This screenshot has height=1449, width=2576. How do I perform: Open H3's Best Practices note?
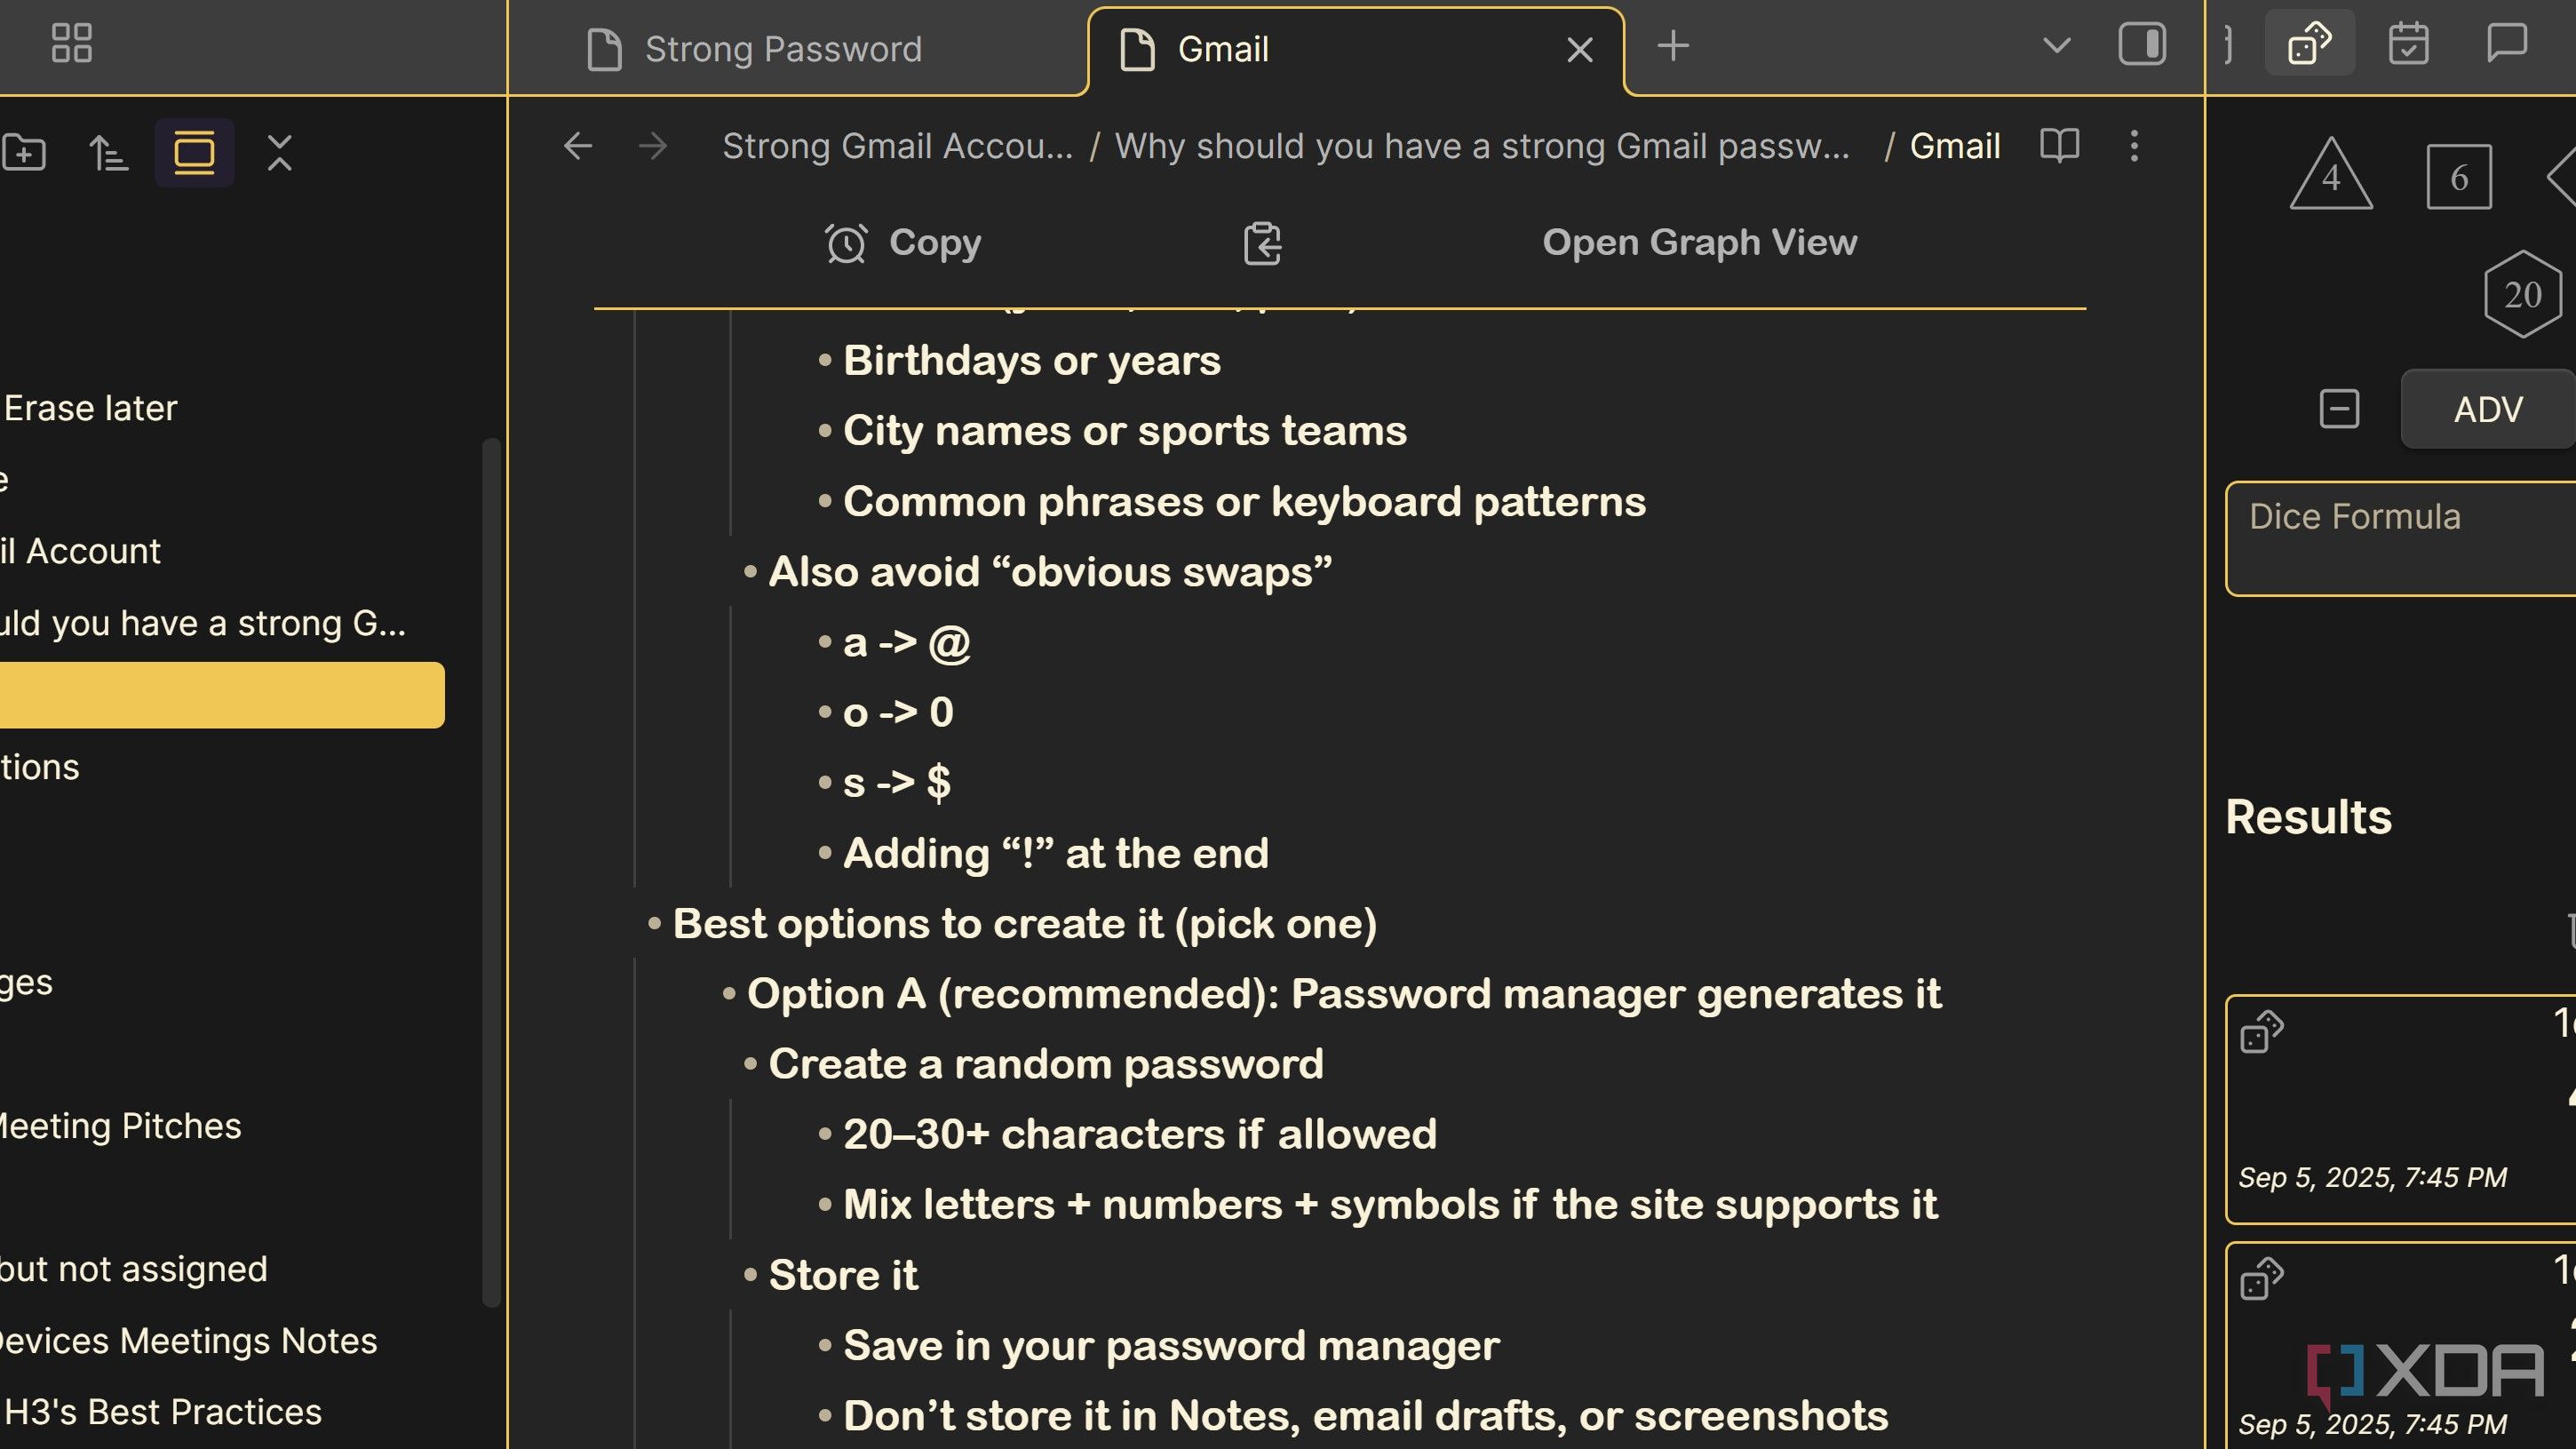[162, 1412]
